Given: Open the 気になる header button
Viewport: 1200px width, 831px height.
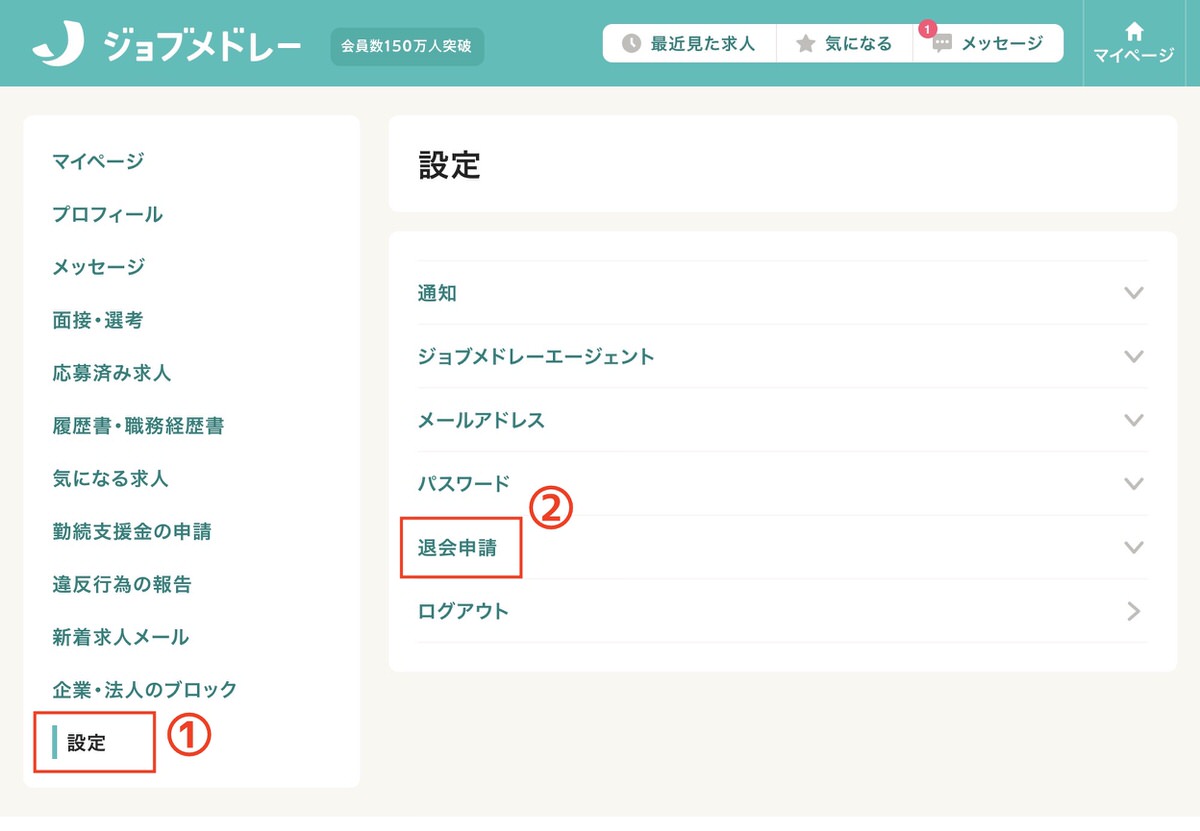Looking at the screenshot, I should click(844, 43).
